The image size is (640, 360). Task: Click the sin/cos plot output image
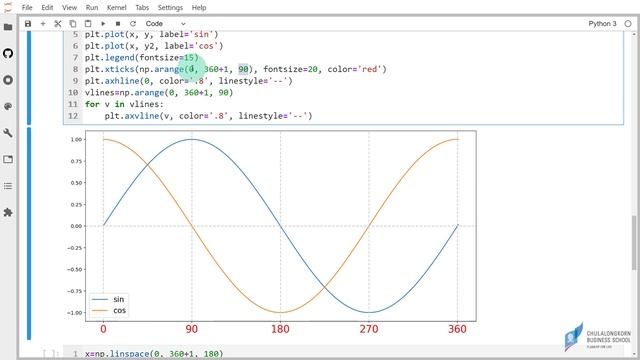tap(272, 233)
